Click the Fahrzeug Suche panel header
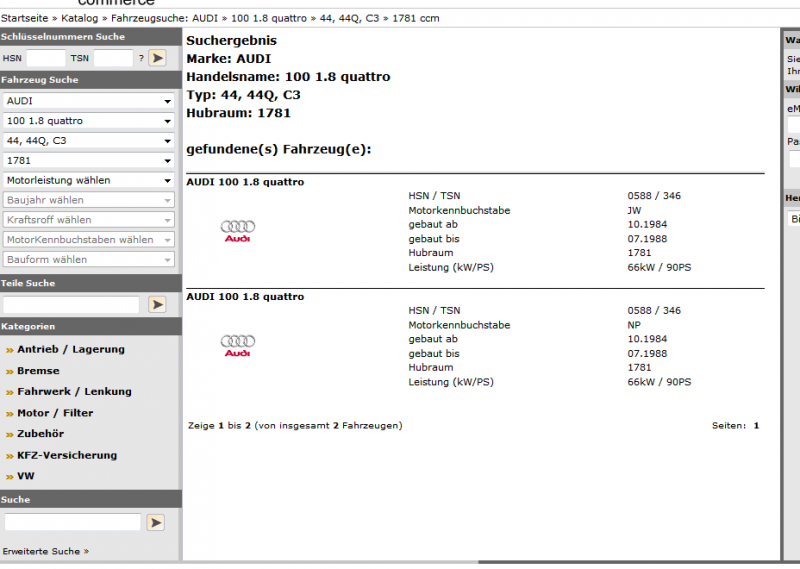This screenshot has width=800, height=569. tap(91, 80)
